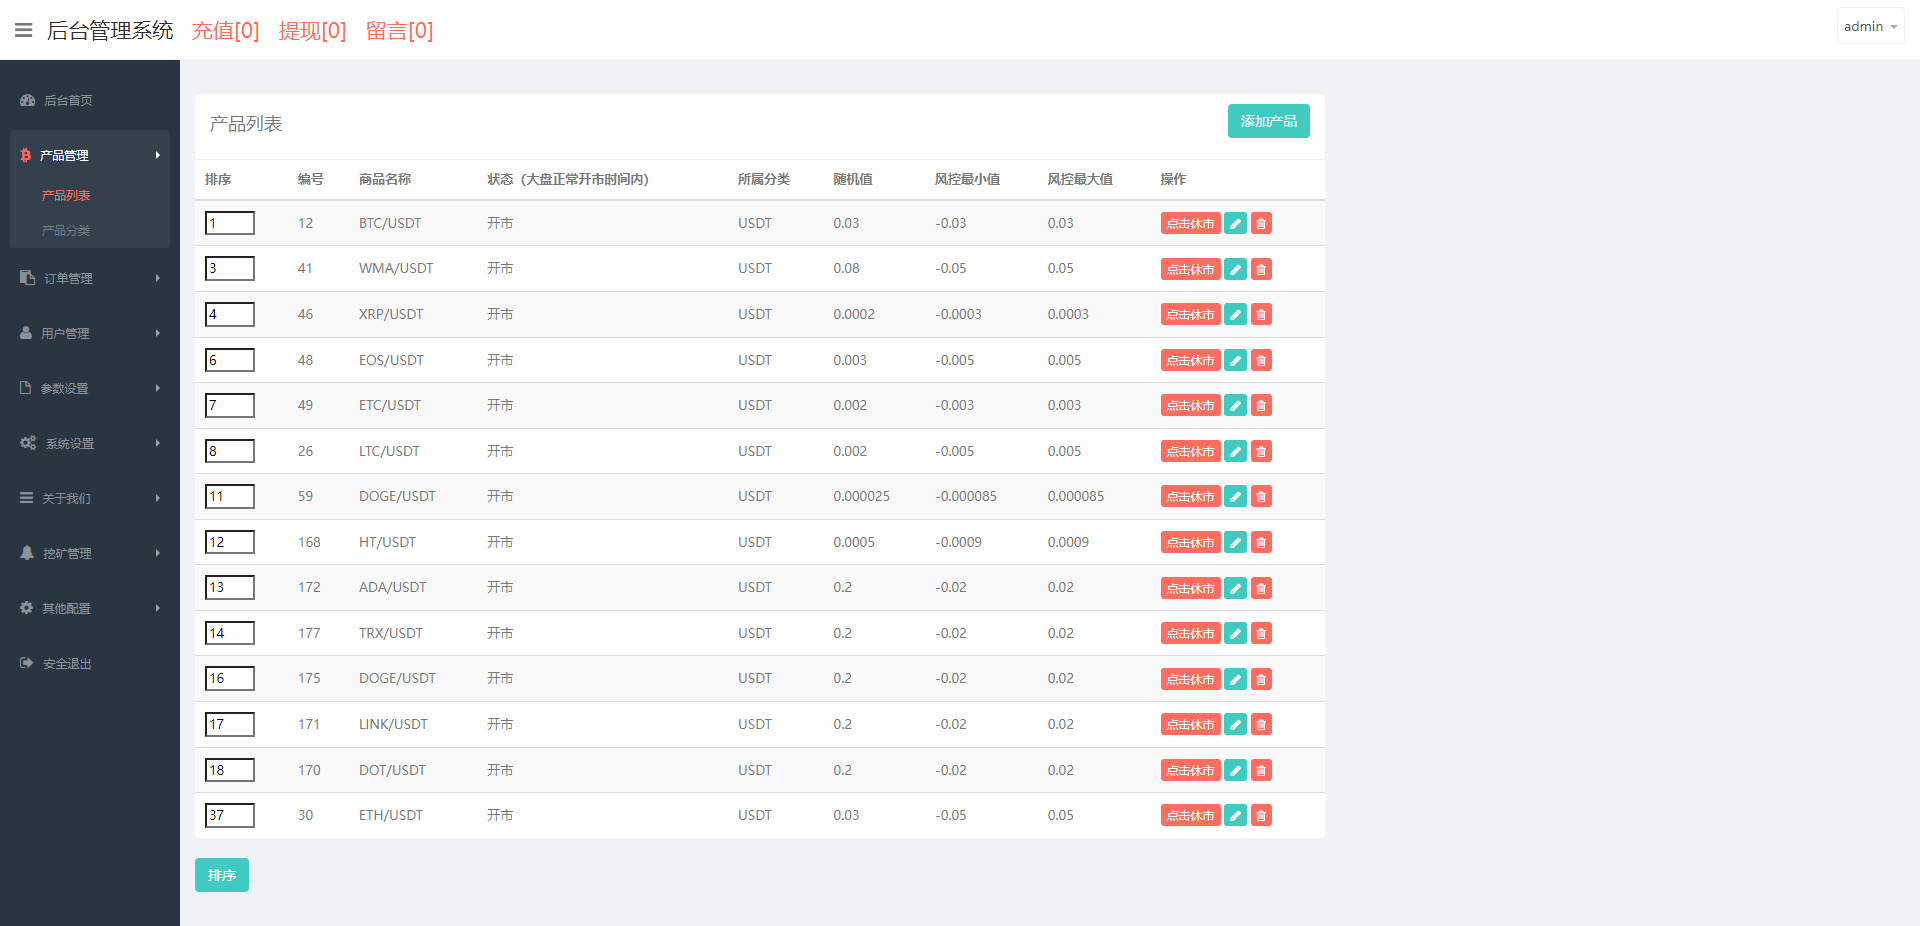This screenshot has height=926, width=1920.
Task: Toggle 点击休市 for the DOT/USDT row
Action: click(1190, 771)
